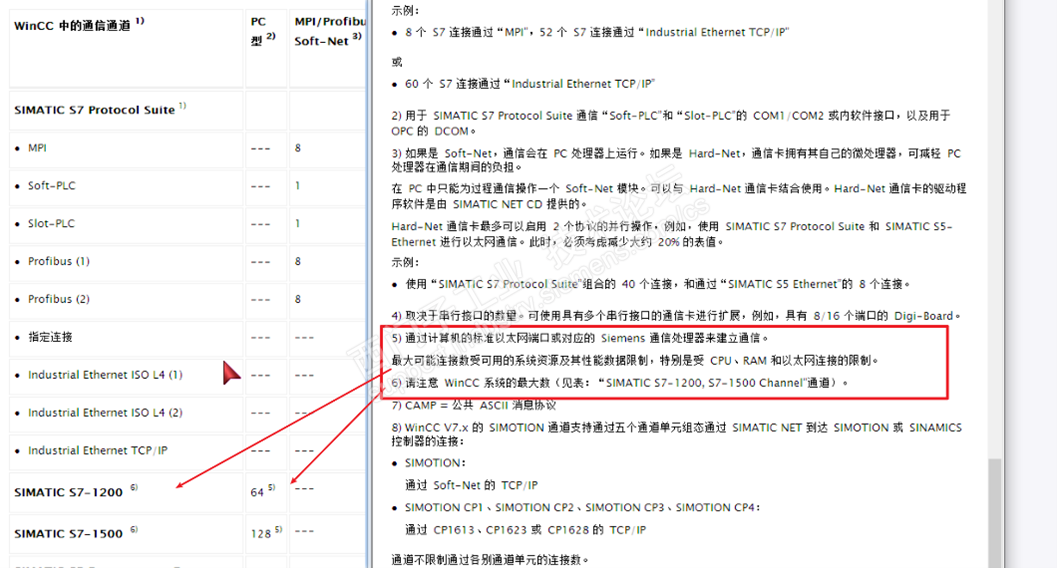The width and height of the screenshot is (1057, 568).
Task: Click the "指定连接" table entry
Action: pyautogui.click(x=50, y=337)
